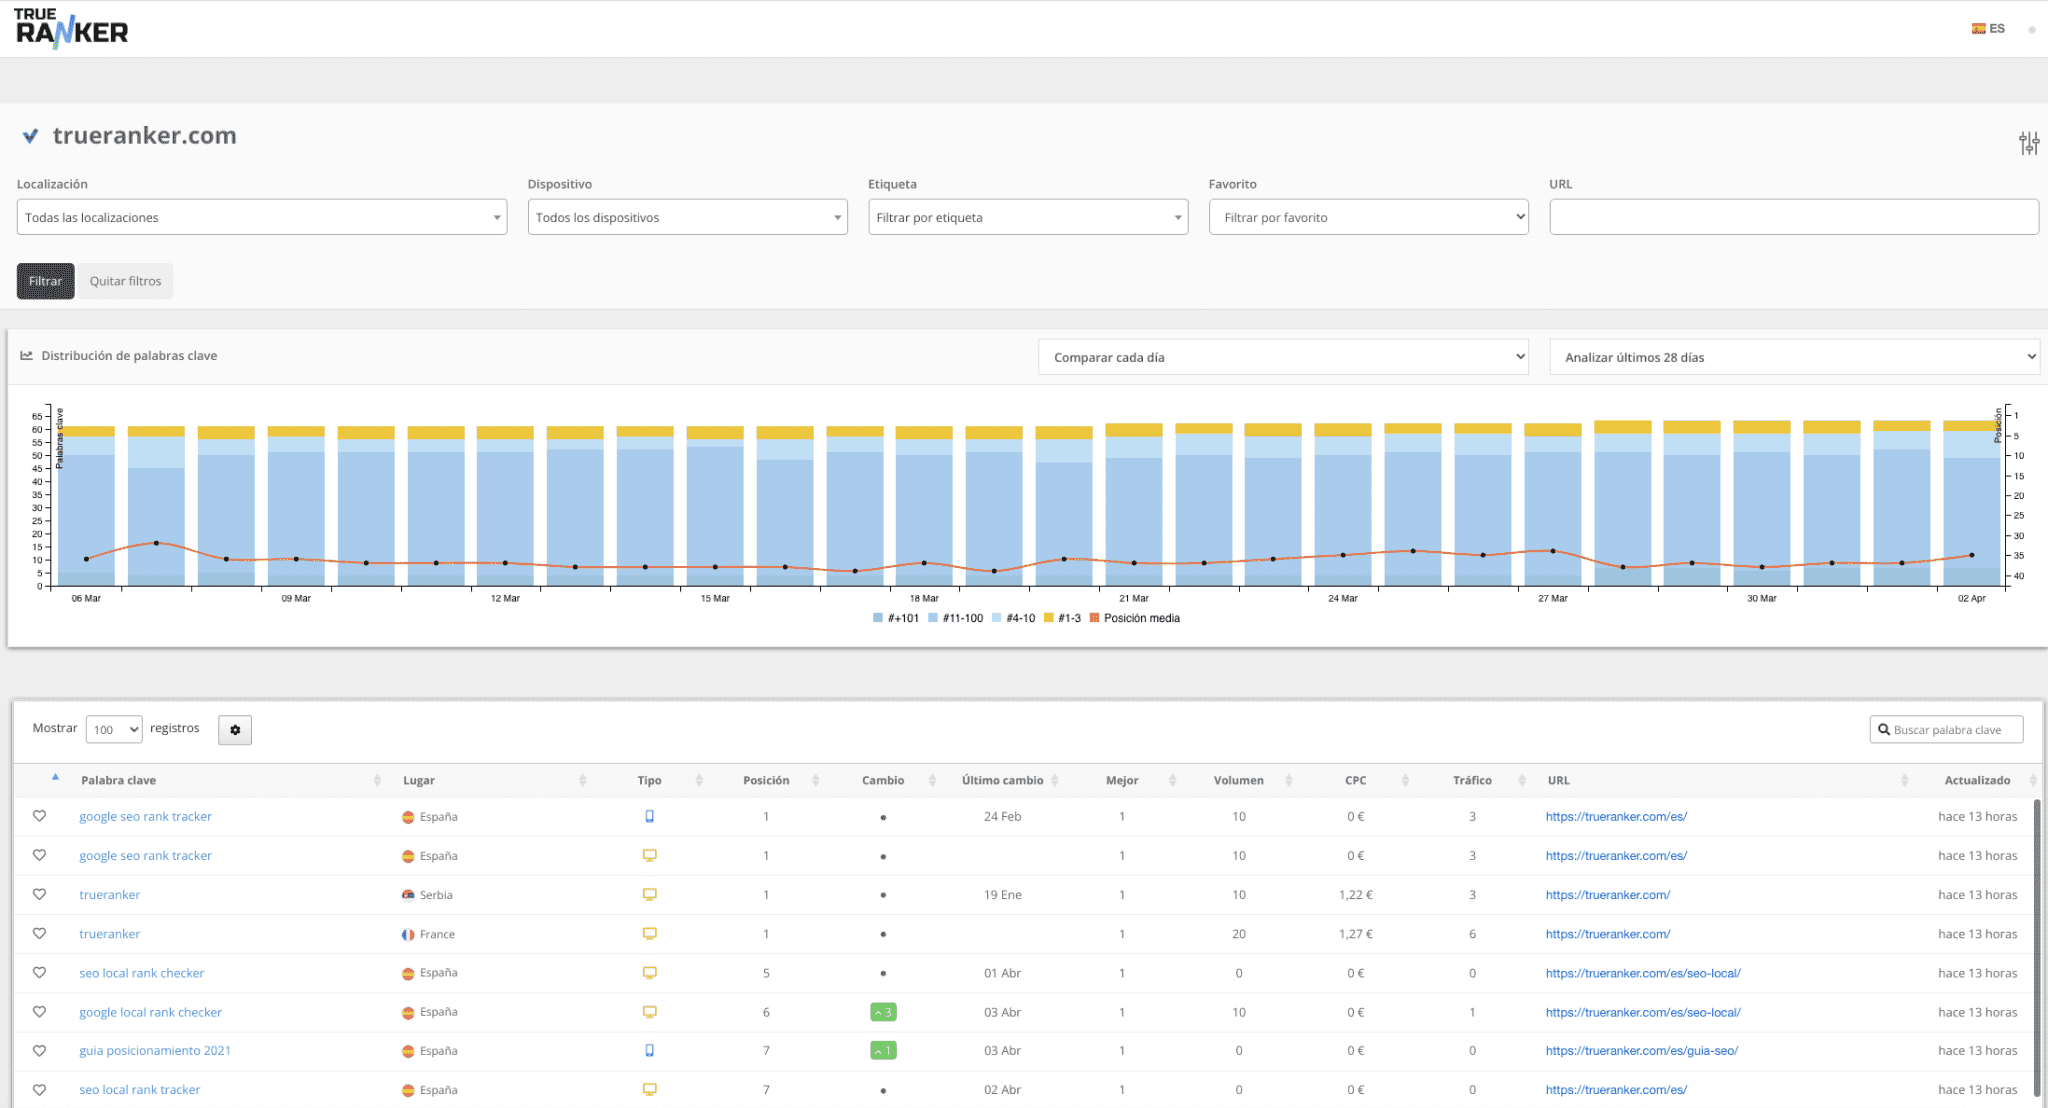Open the Filtrar por favorito dropdown

point(1369,217)
